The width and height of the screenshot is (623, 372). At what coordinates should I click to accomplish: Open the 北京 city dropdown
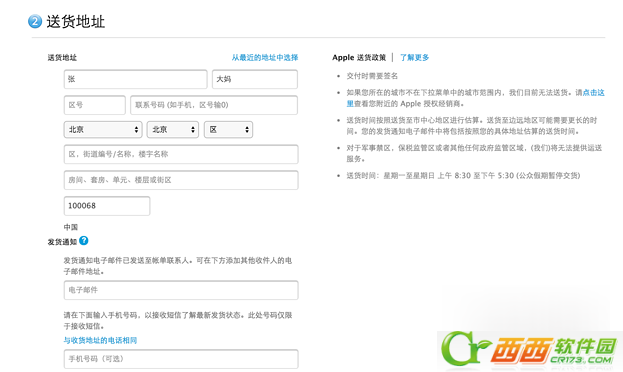[173, 130]
